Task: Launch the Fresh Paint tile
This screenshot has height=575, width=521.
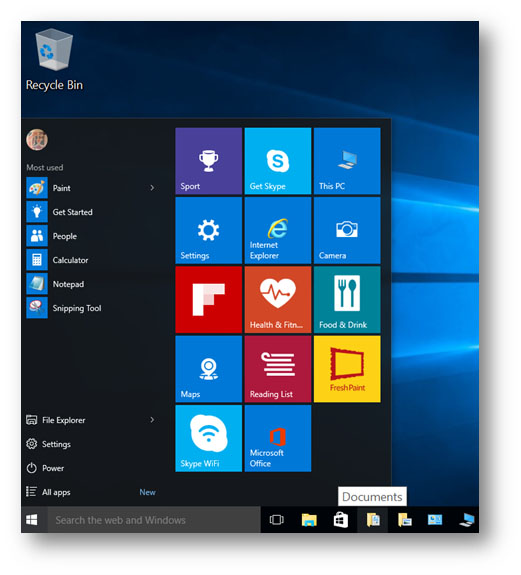Action: click(347, 369)
